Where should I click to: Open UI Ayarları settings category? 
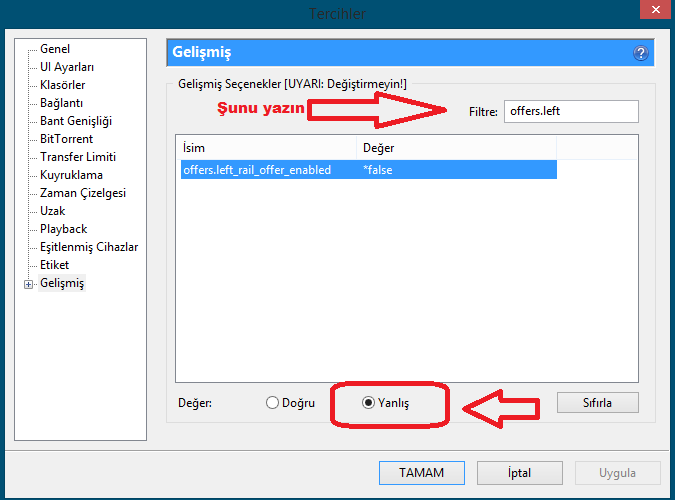click(67, 67)
